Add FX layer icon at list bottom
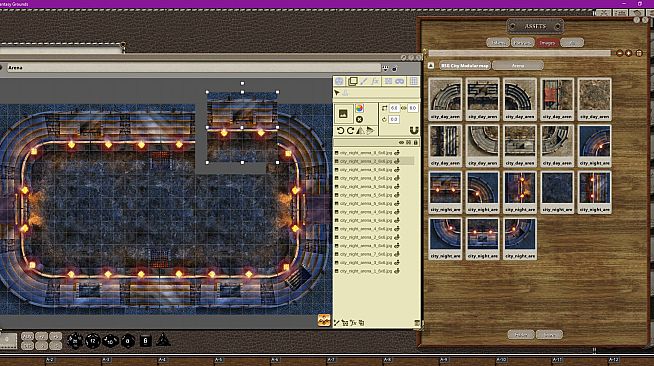Screen dimensions: 654x366 pyautogui.click(x=353, y=323)
